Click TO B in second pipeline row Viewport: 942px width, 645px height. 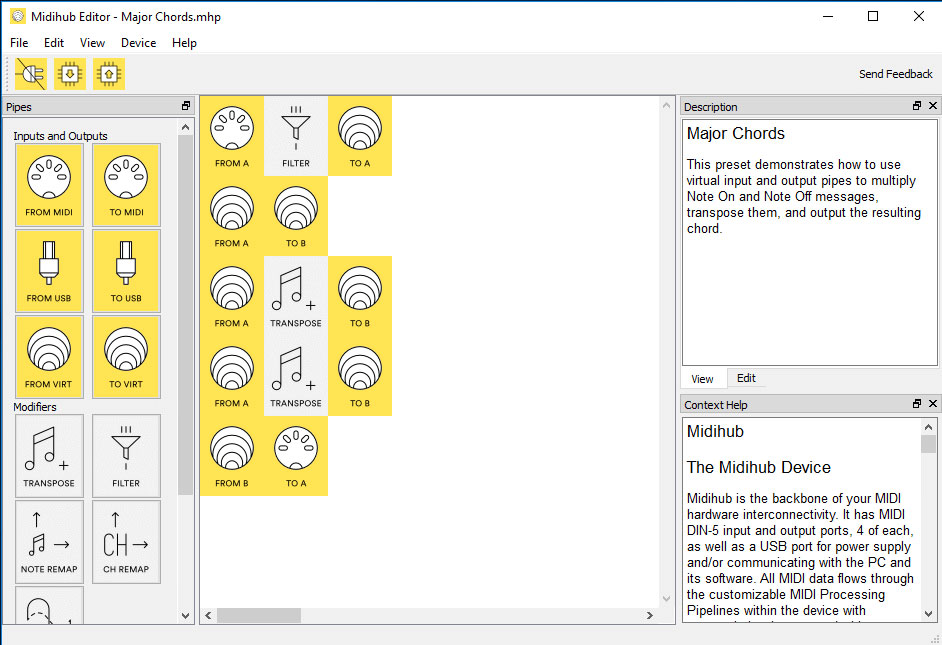tap(296, 216)
